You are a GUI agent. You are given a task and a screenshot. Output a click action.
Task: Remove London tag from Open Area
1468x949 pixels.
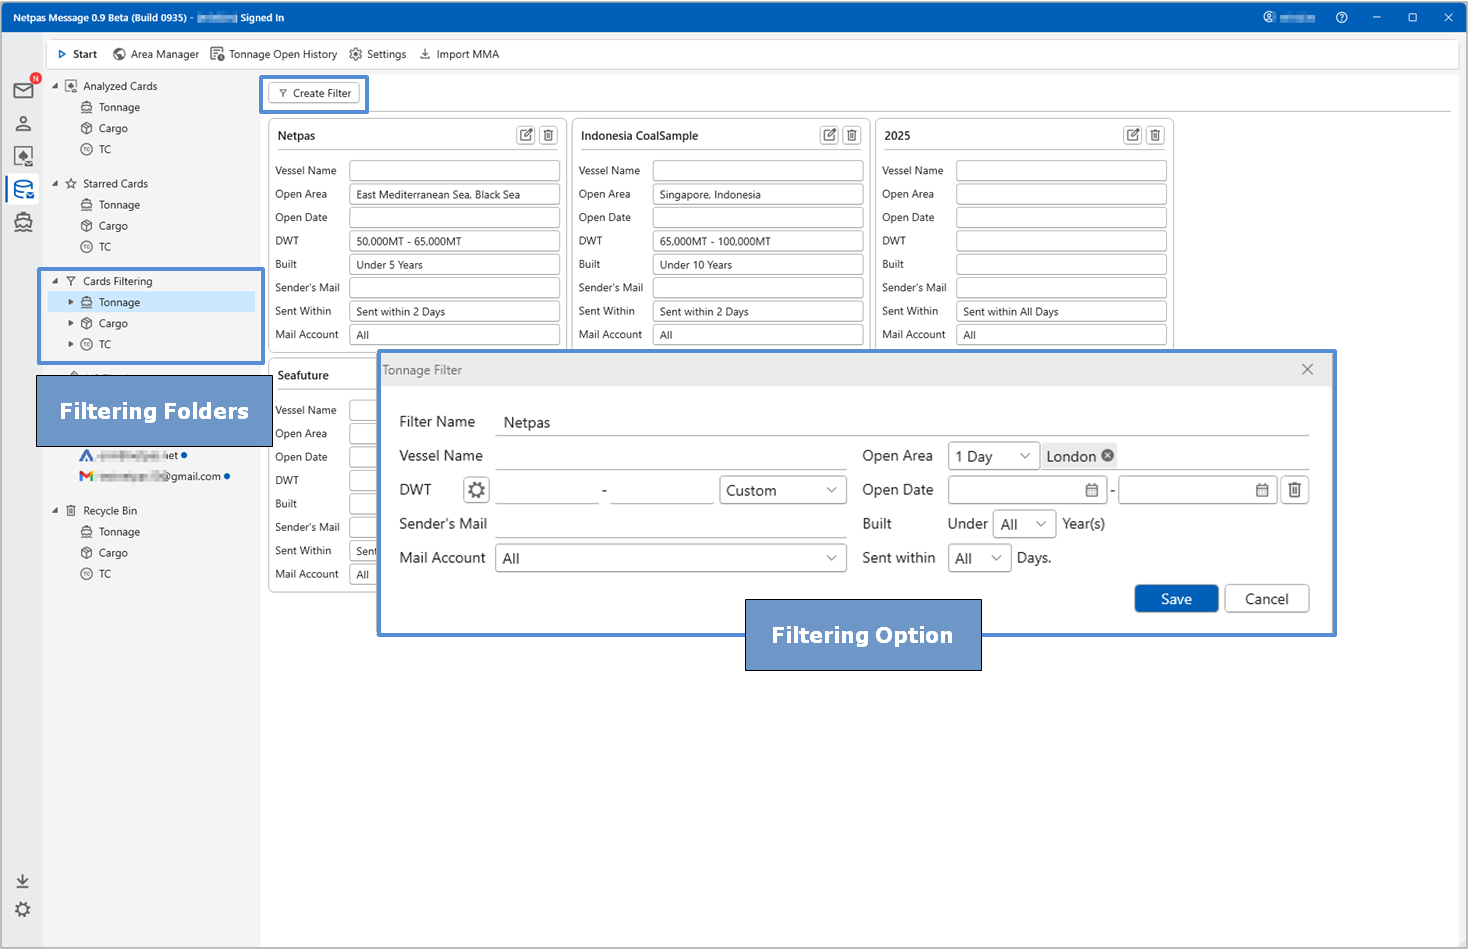click(1107, 456)
